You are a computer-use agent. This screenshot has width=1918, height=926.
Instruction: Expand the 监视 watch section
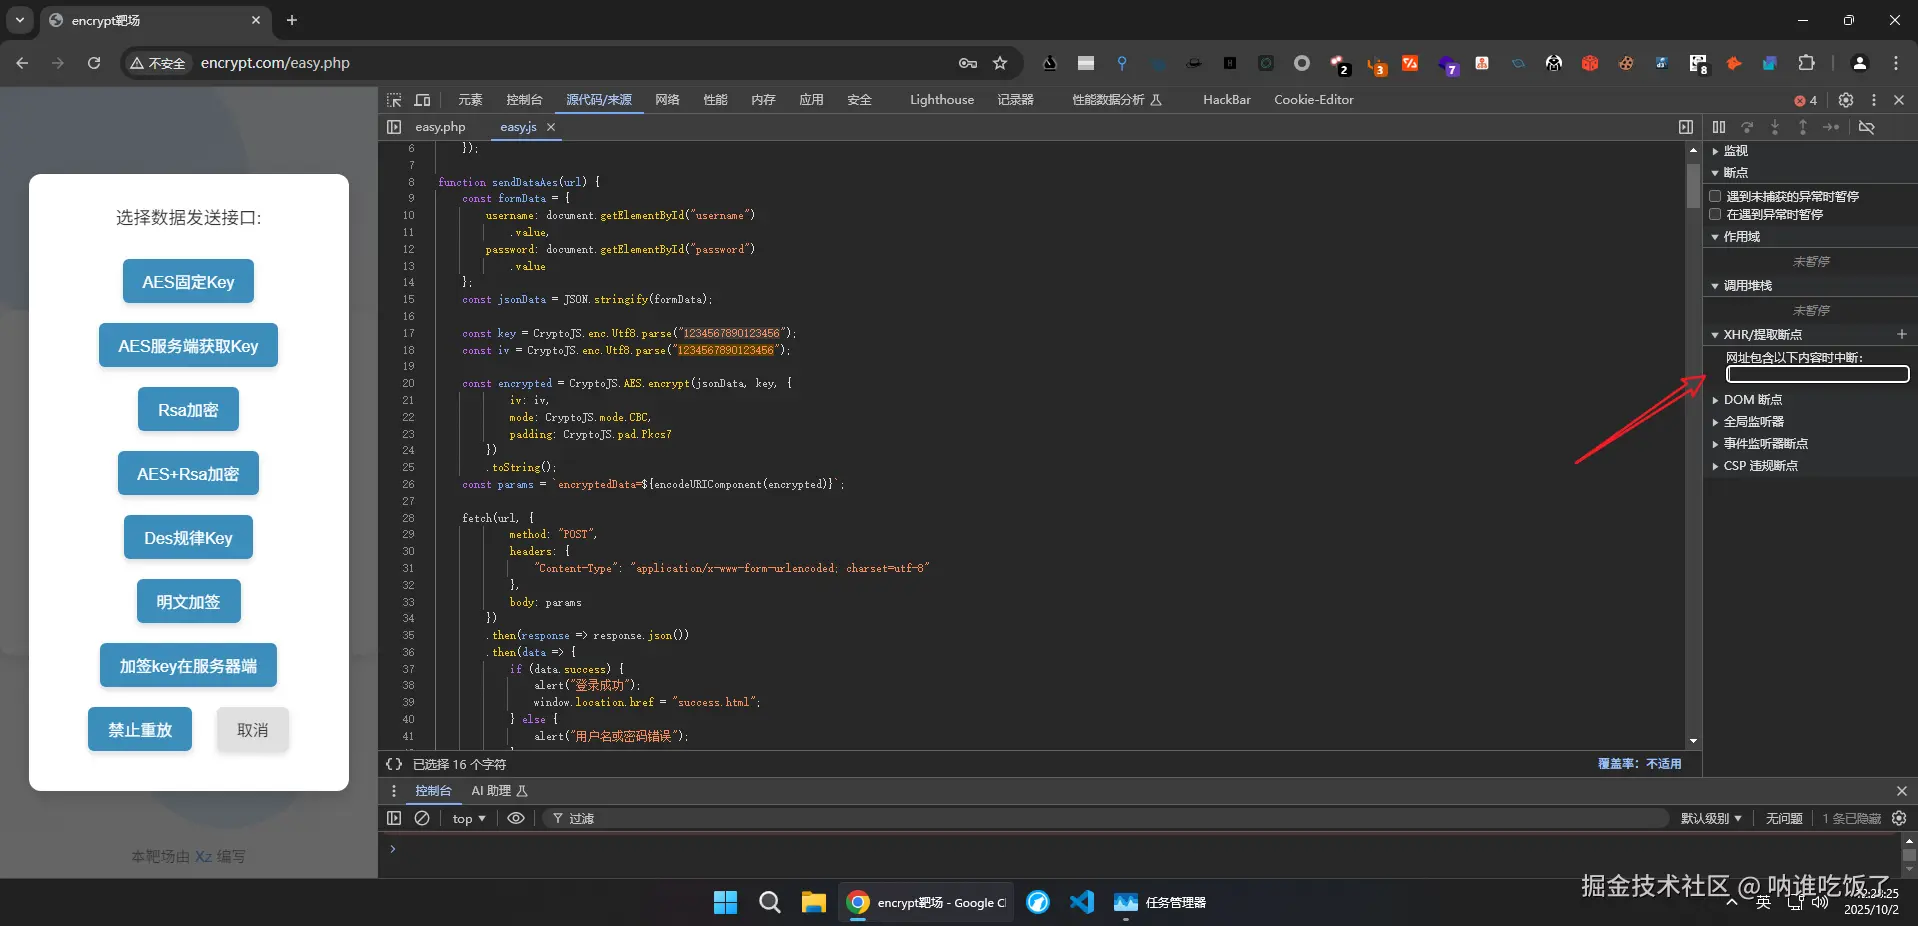tap(1735, 151)
